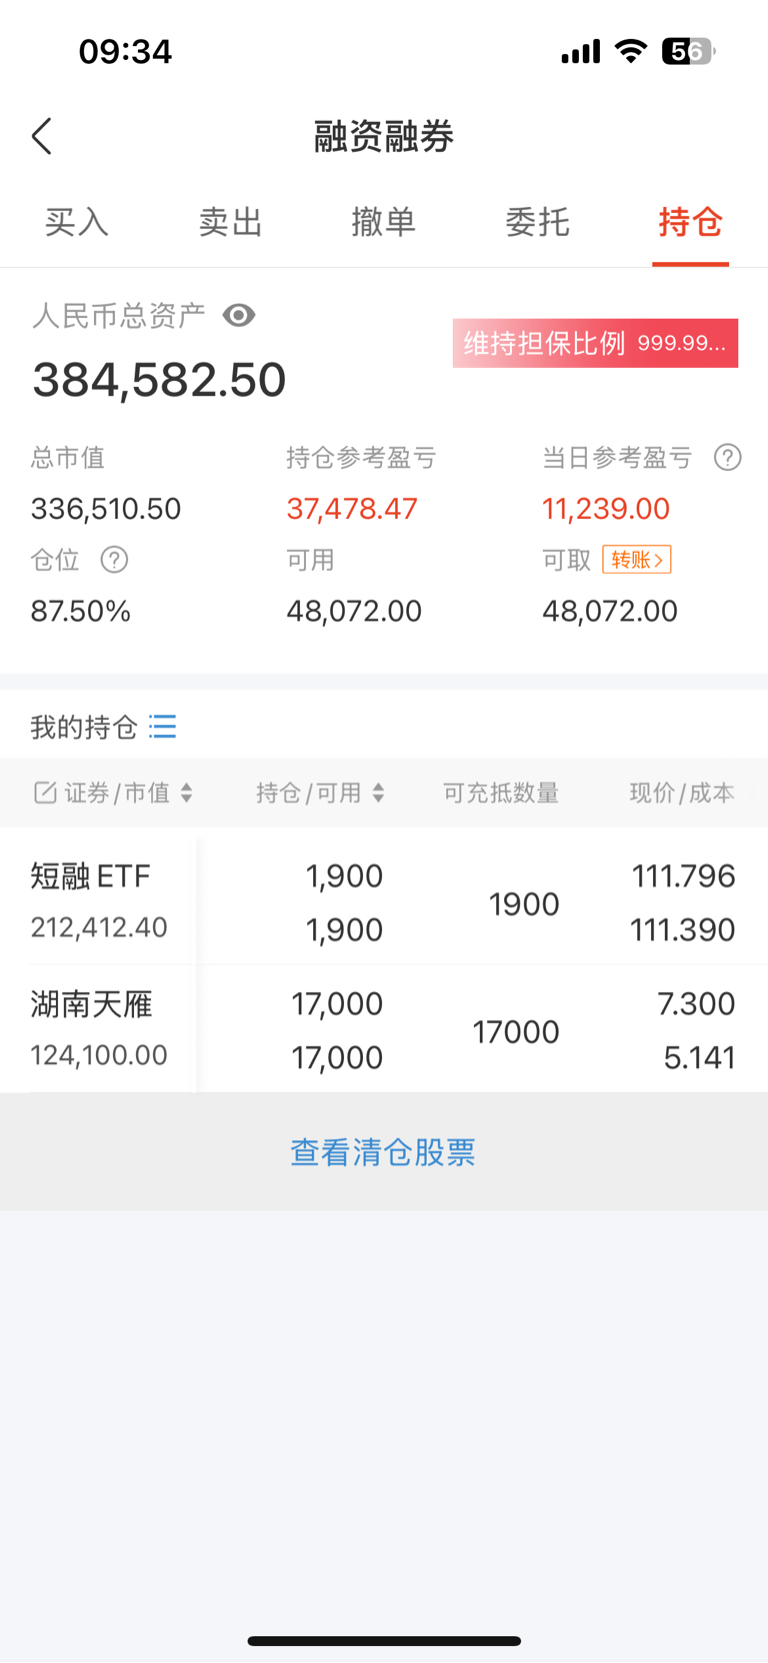Open the edit icon beside 证券/市值 header

(45, 793)
